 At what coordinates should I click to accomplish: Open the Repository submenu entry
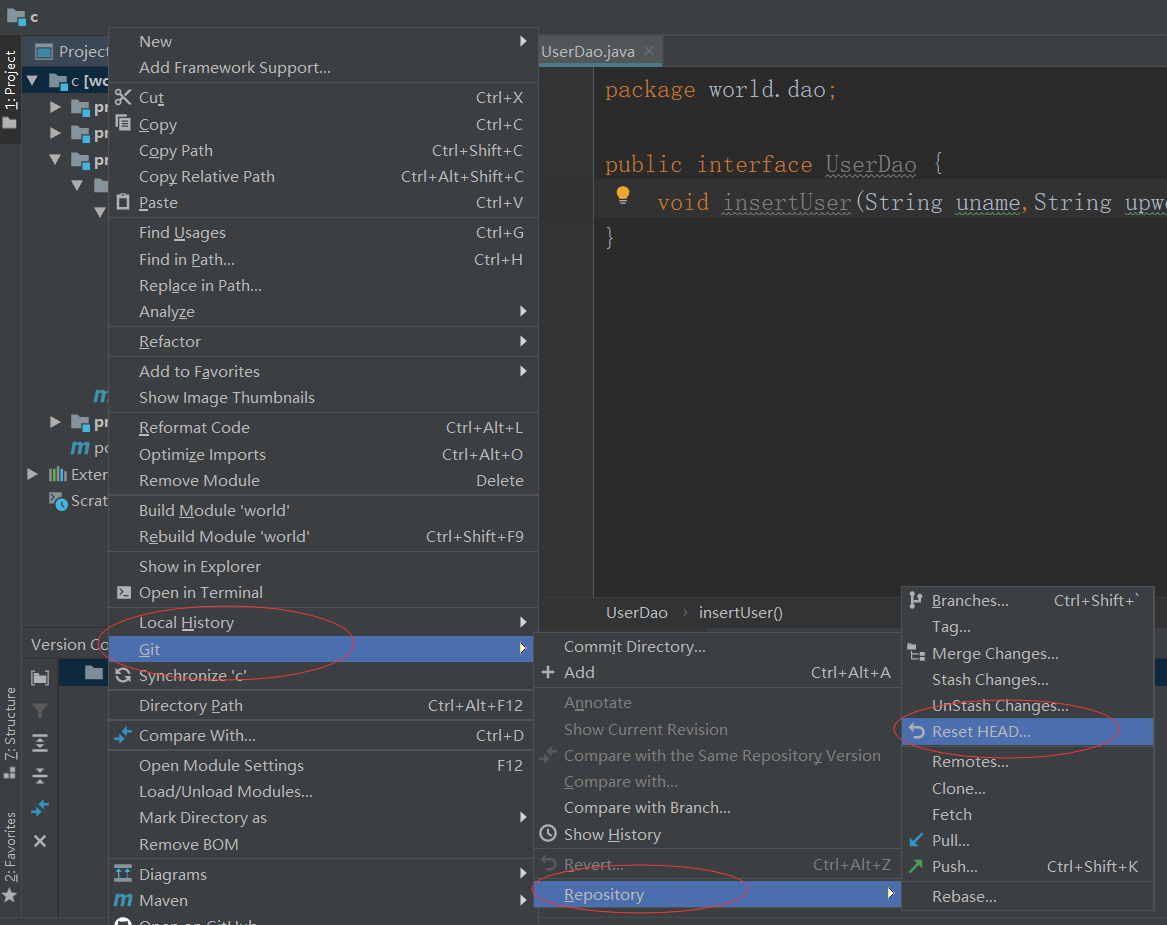click(717, 894)
